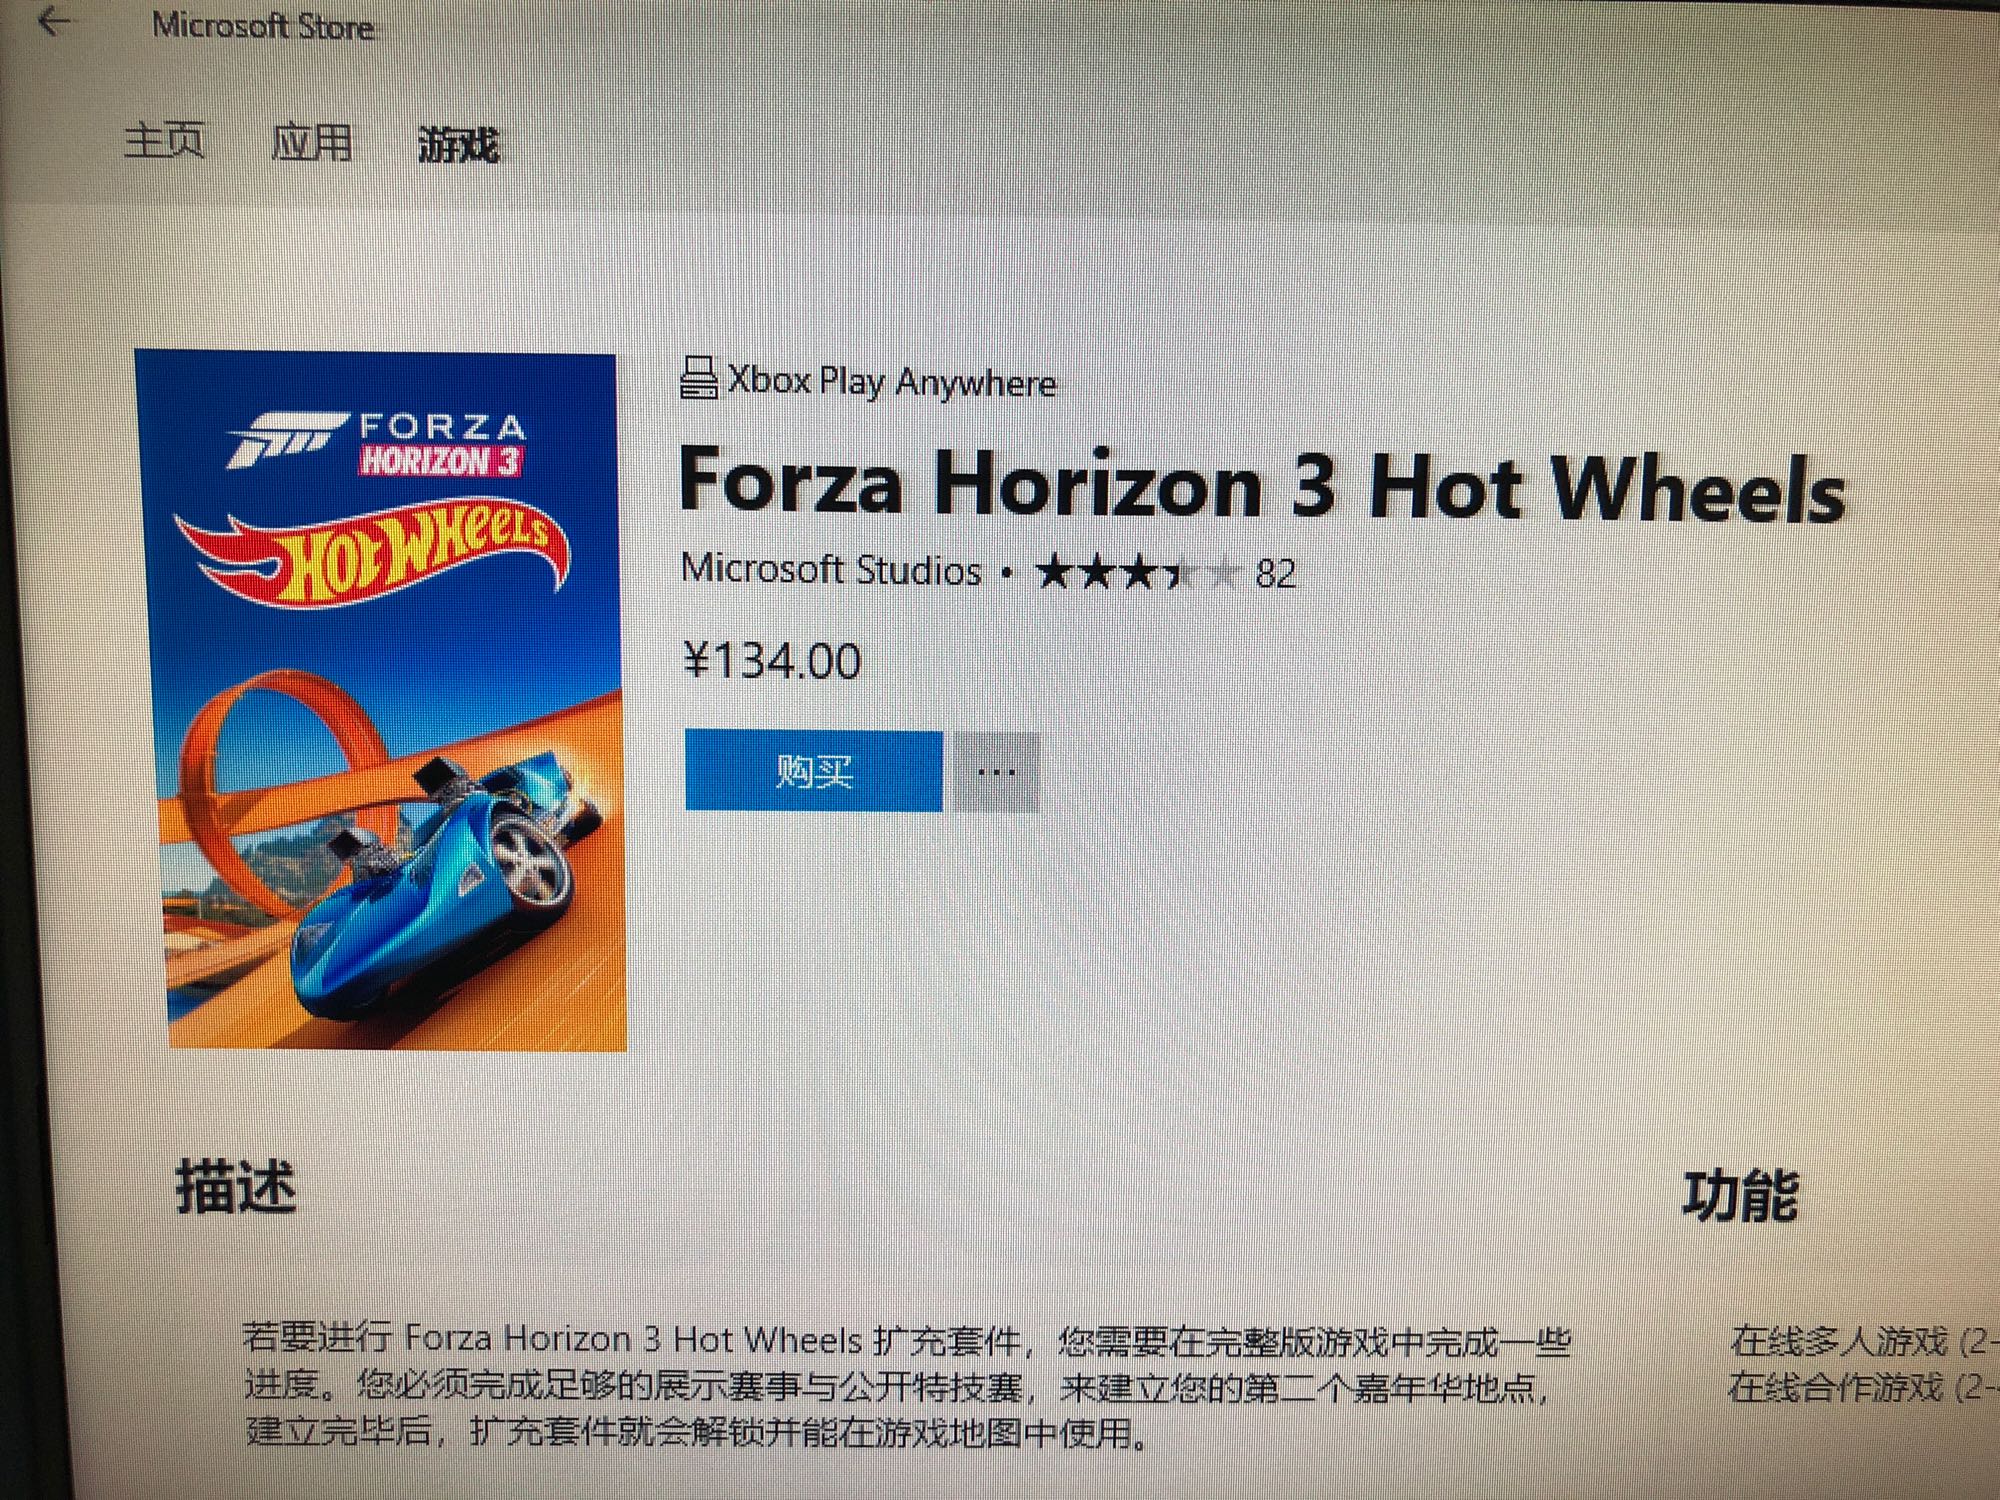
Task: Click the 功能 section heading
Action: tap(1740, 1195)
